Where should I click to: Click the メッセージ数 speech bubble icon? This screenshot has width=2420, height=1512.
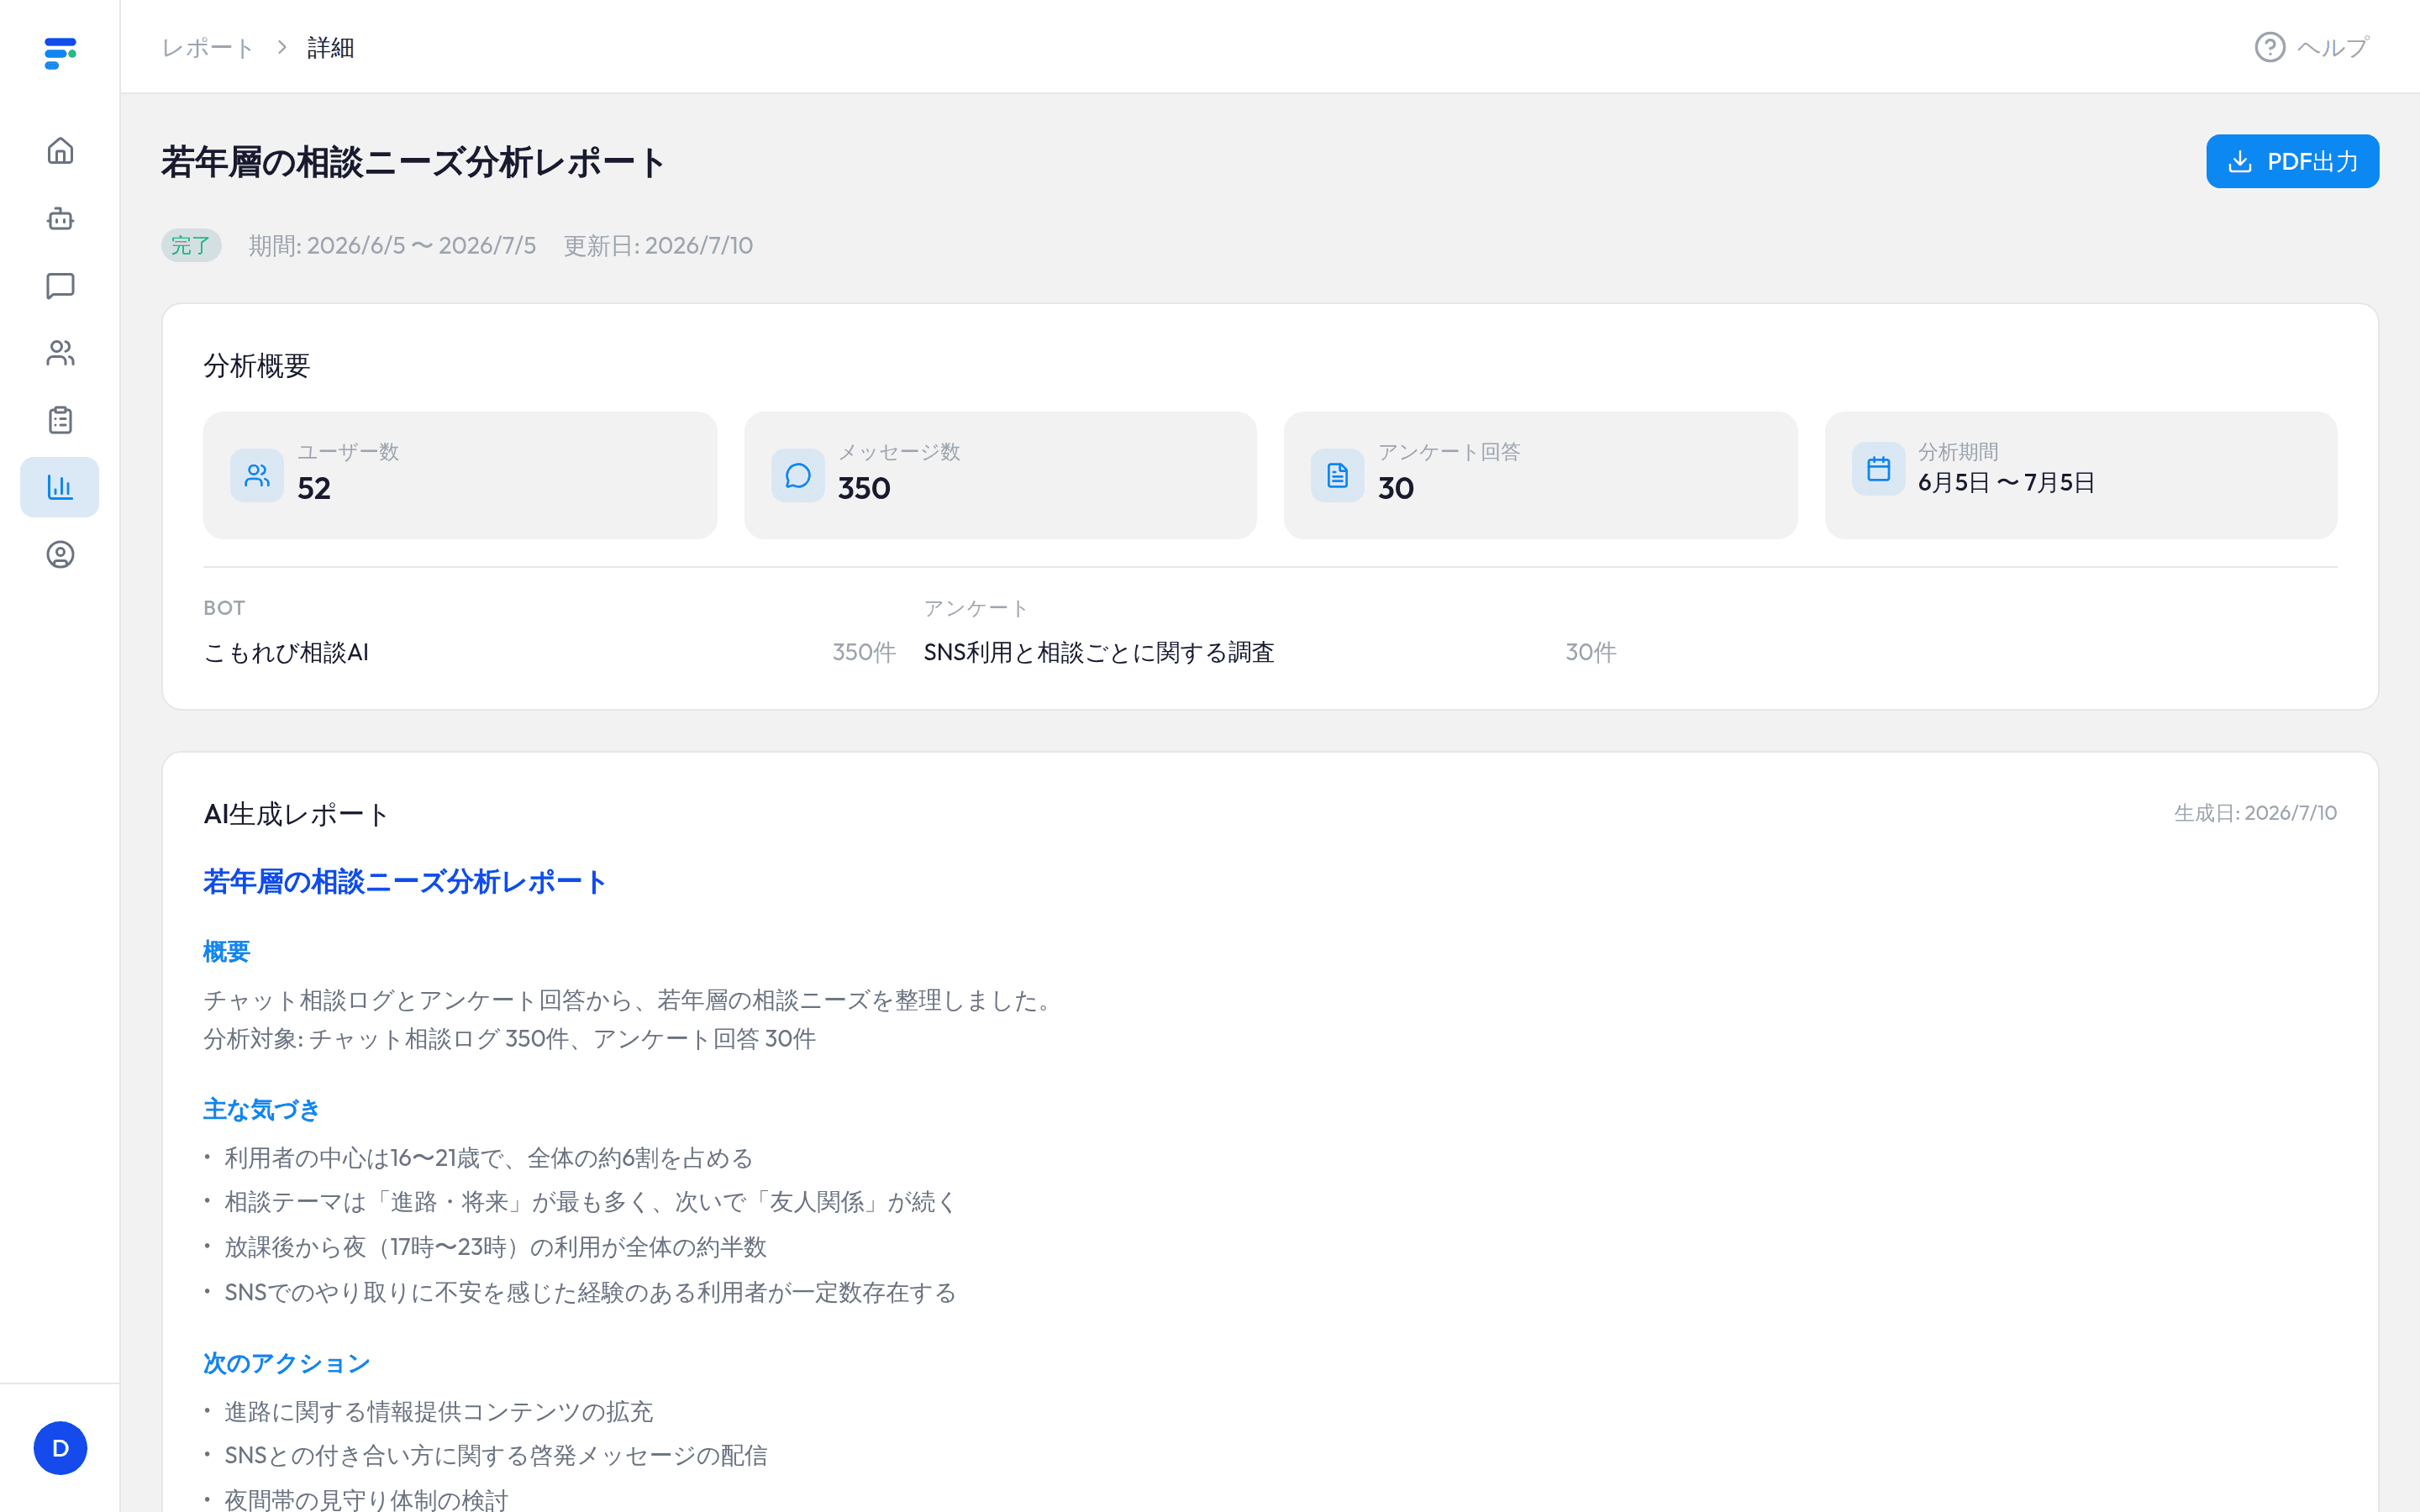click(x=797, y=475)
